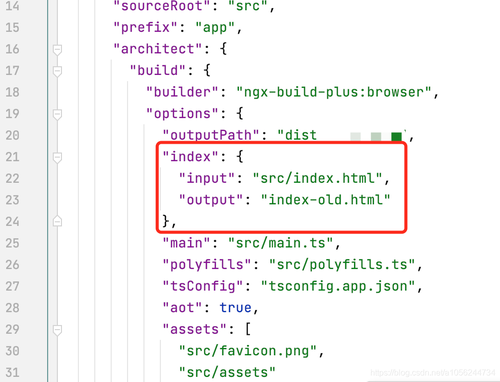
Task: Click the "index-old.html" output value
Action: 325,200
